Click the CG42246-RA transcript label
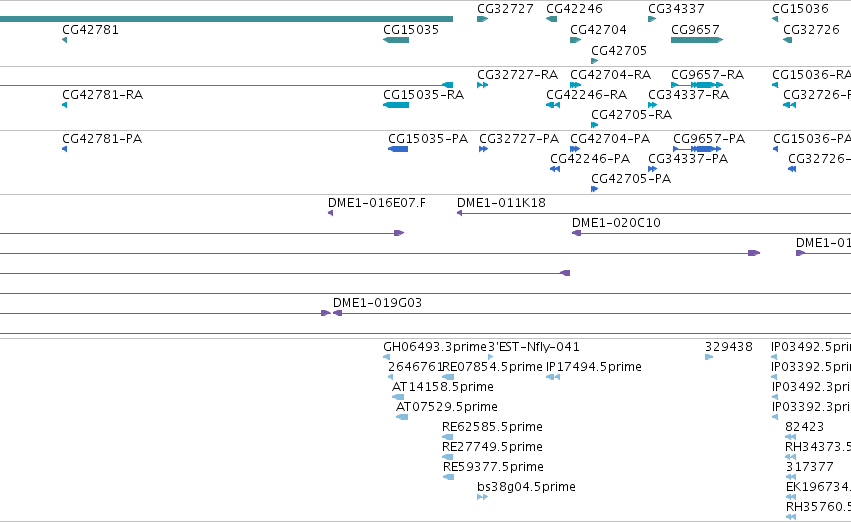This screenshot has height=522, width=851. click(587, 95)
